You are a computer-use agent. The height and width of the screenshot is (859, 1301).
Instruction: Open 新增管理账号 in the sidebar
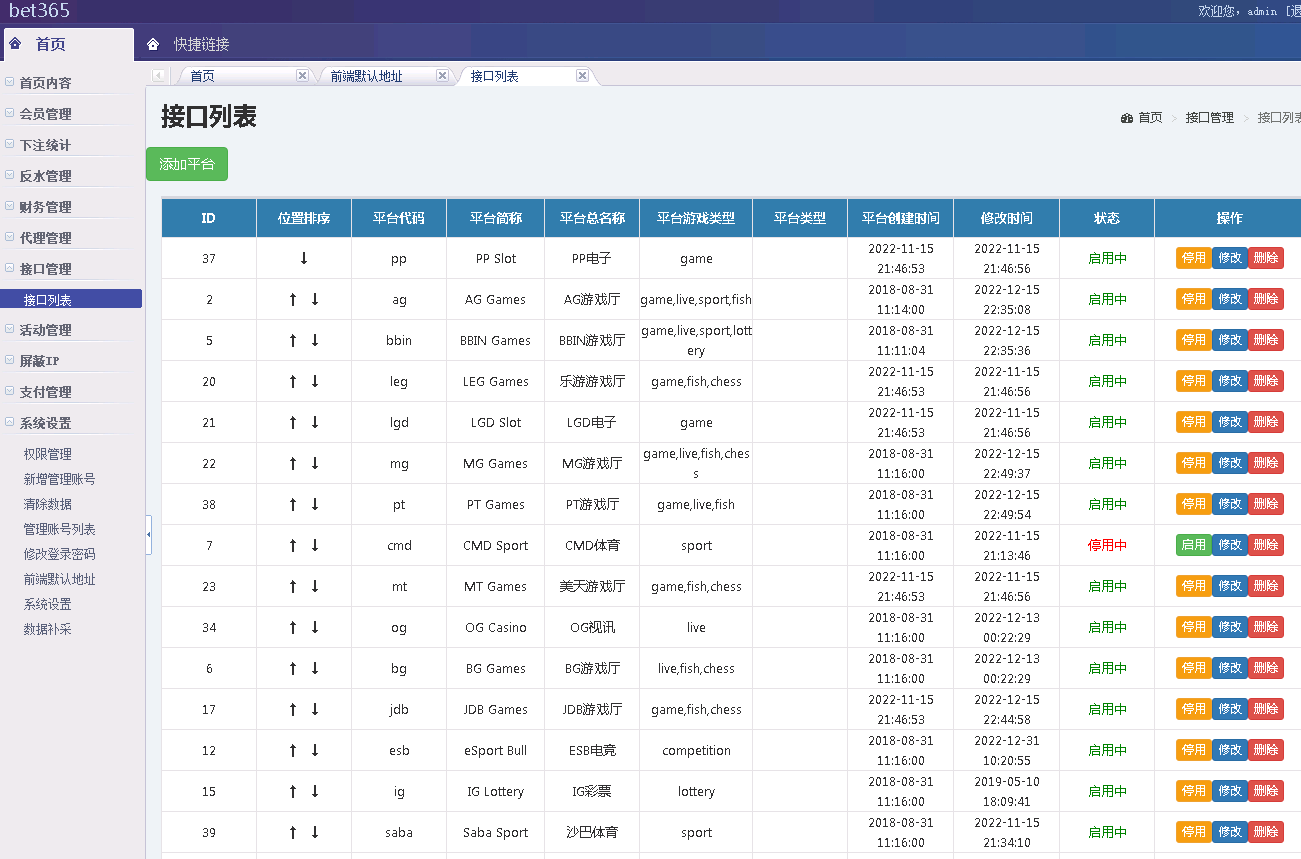point(60,479)
